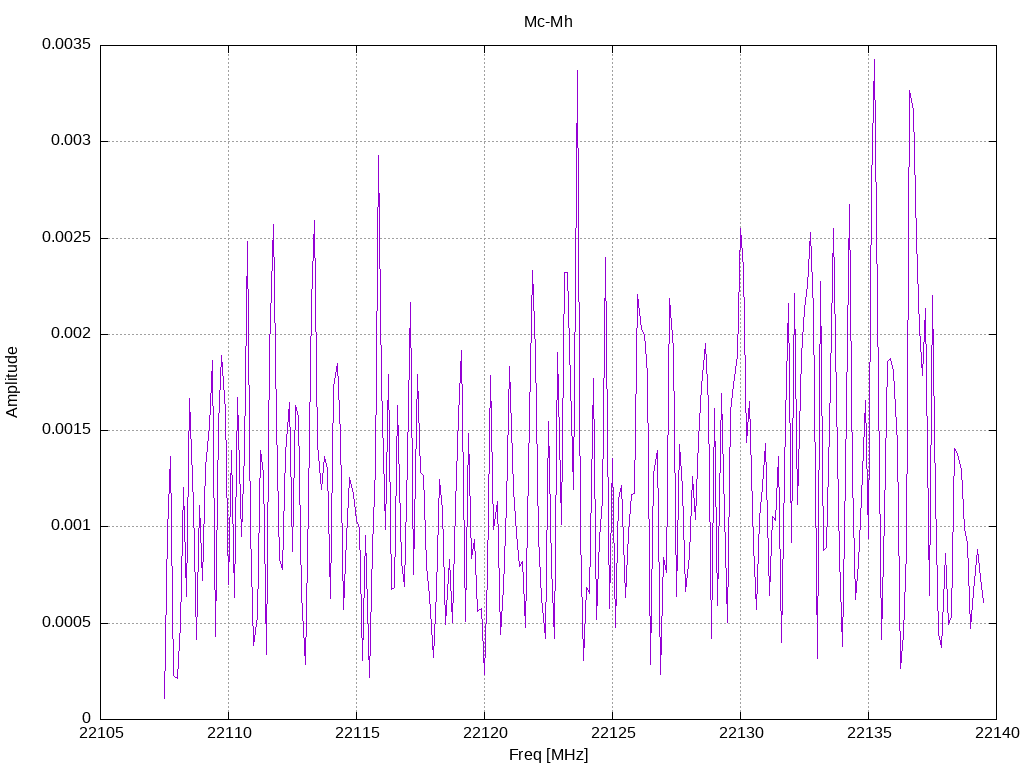Click y-axis value 0.0015

tap(67, 429)
